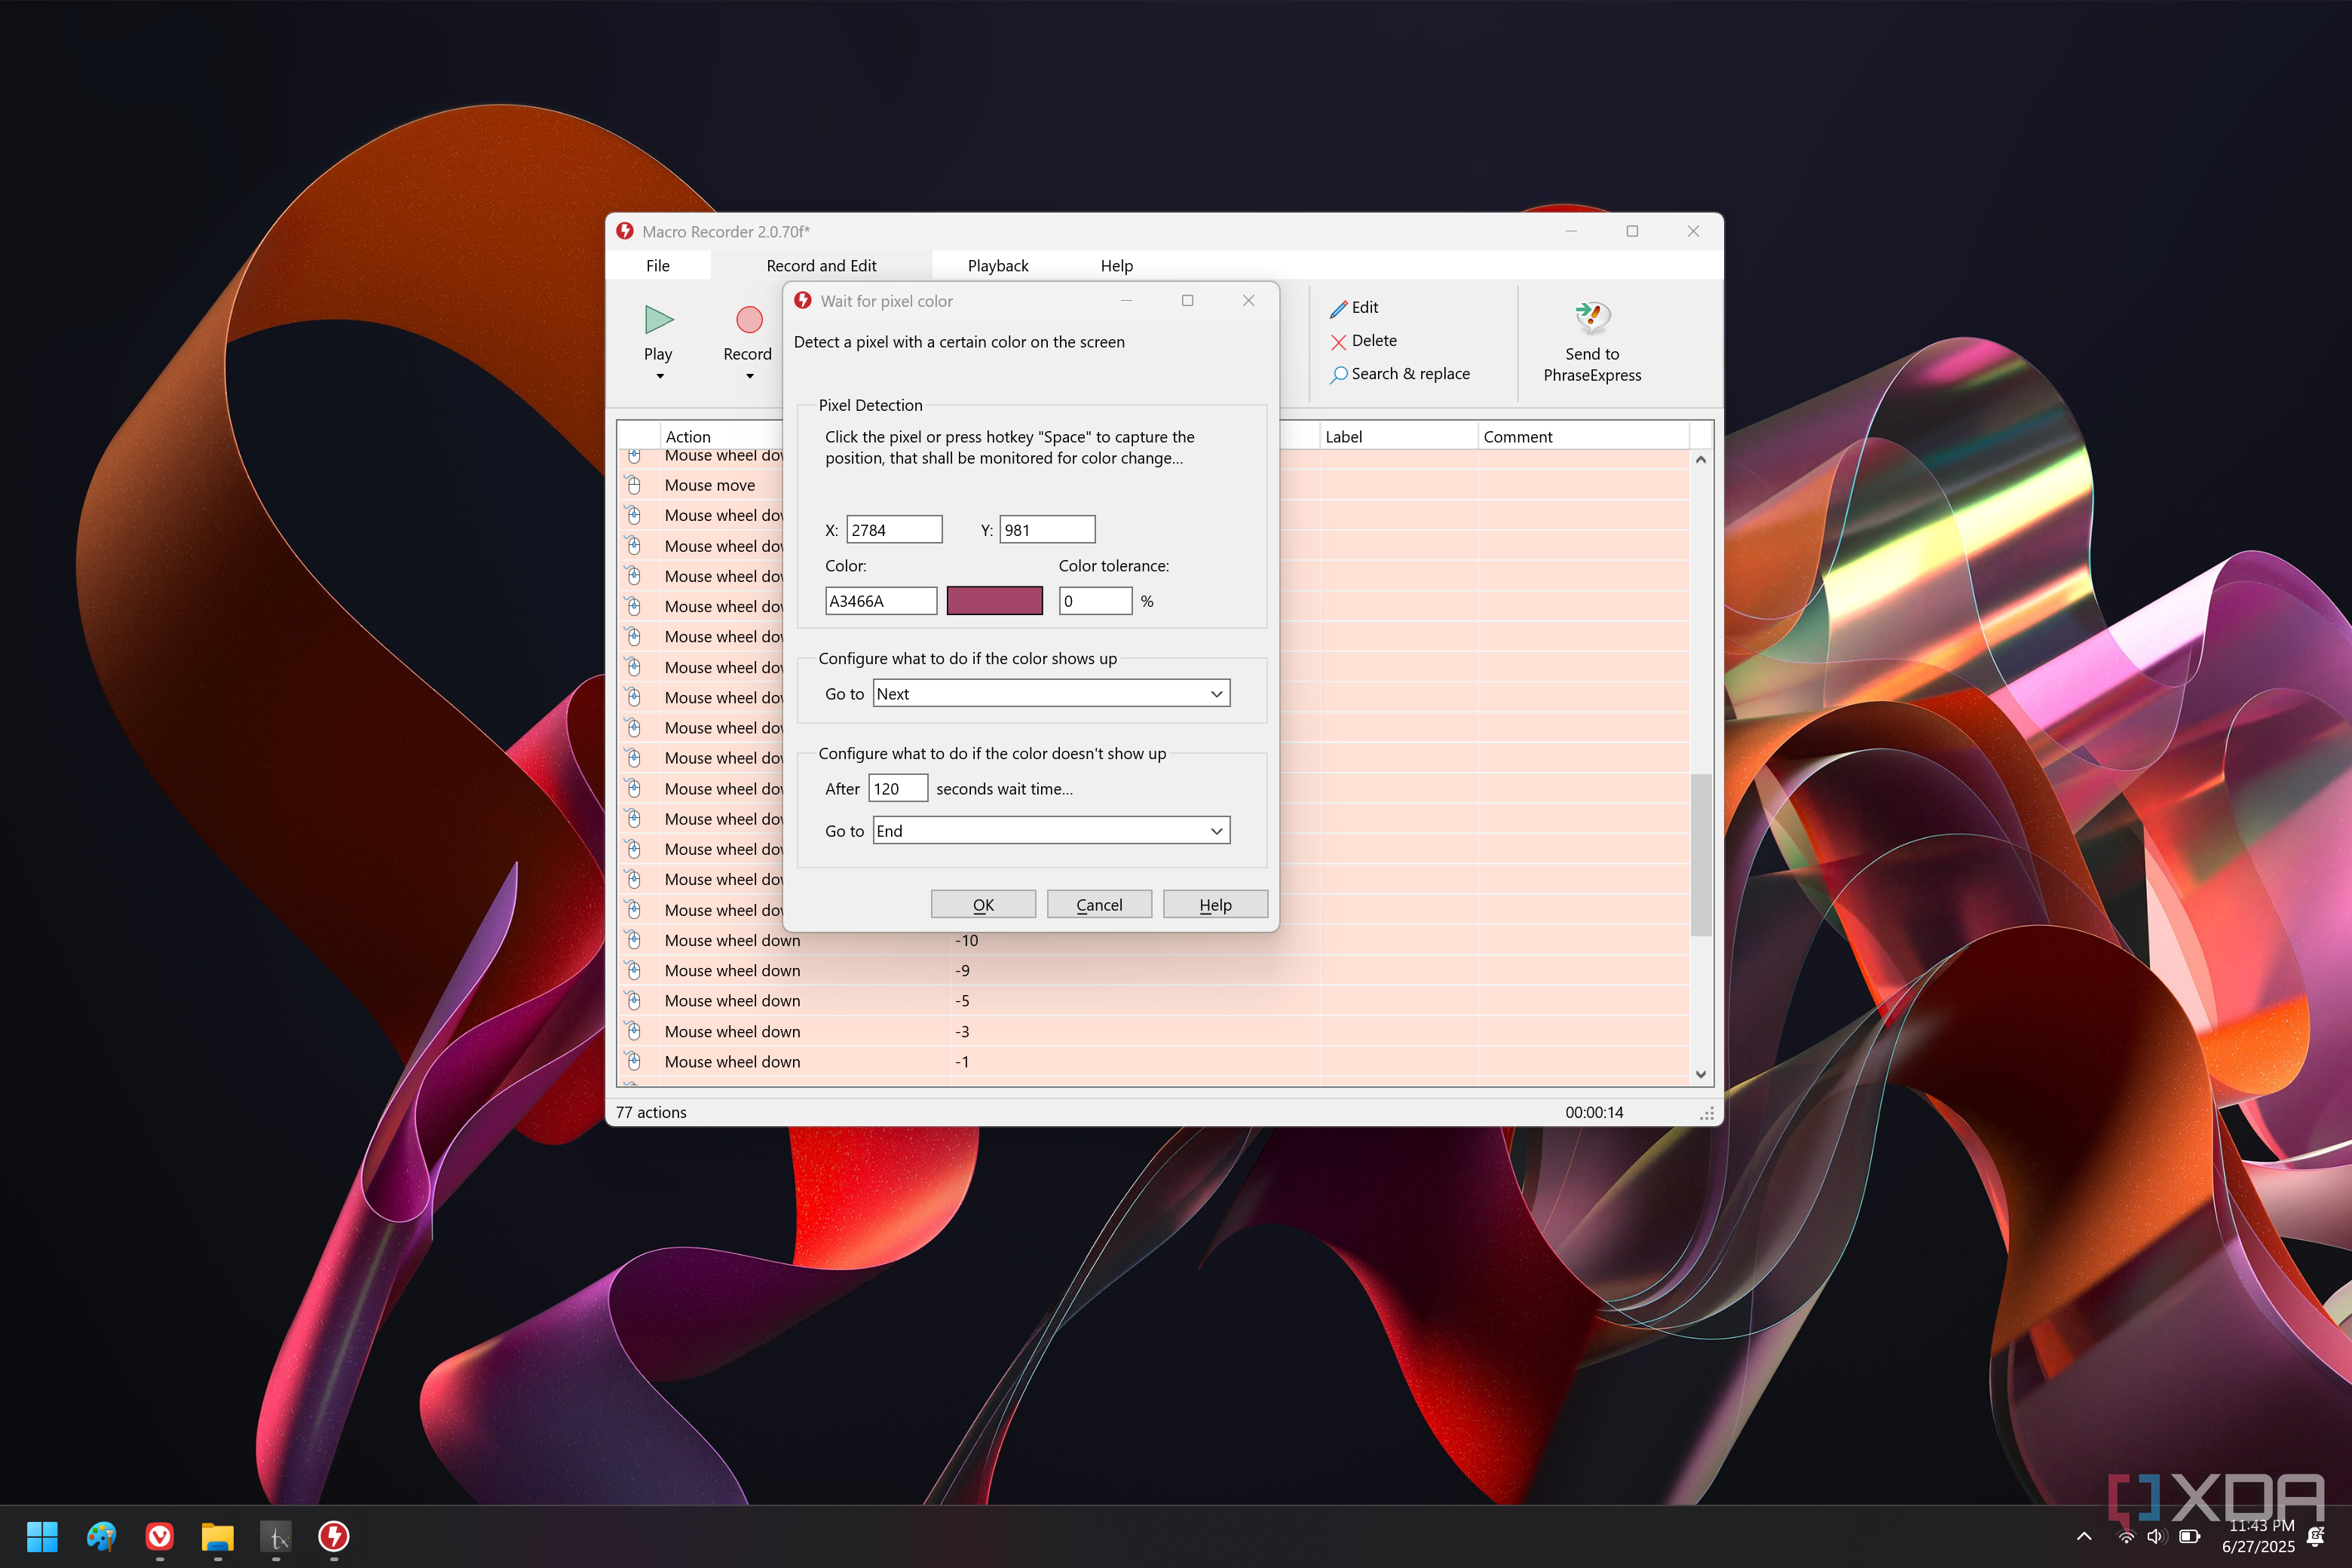This screenshot has height=1568, width=2352.
Task: Click mouse icon of row with -5
Action: [634, 1001]
